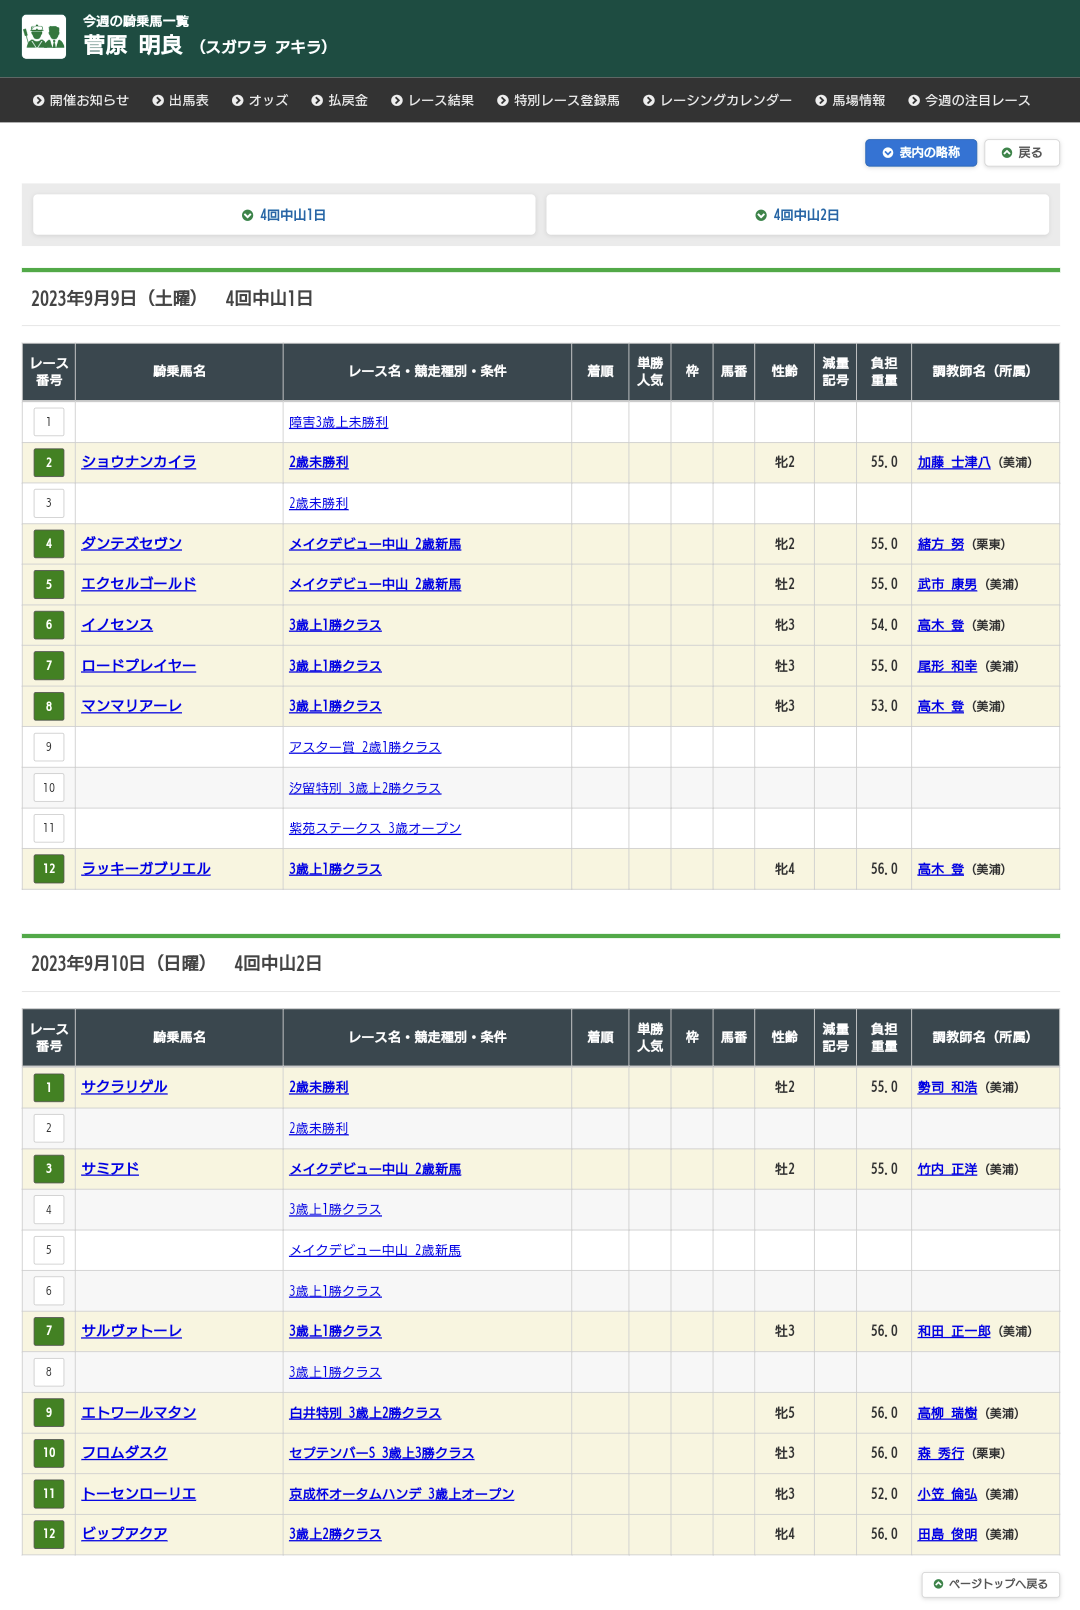This screenshot has height=1610, width=1080.
Task: Open trainer 勢司 和浩 link
Action: [x=948, y=1087]
